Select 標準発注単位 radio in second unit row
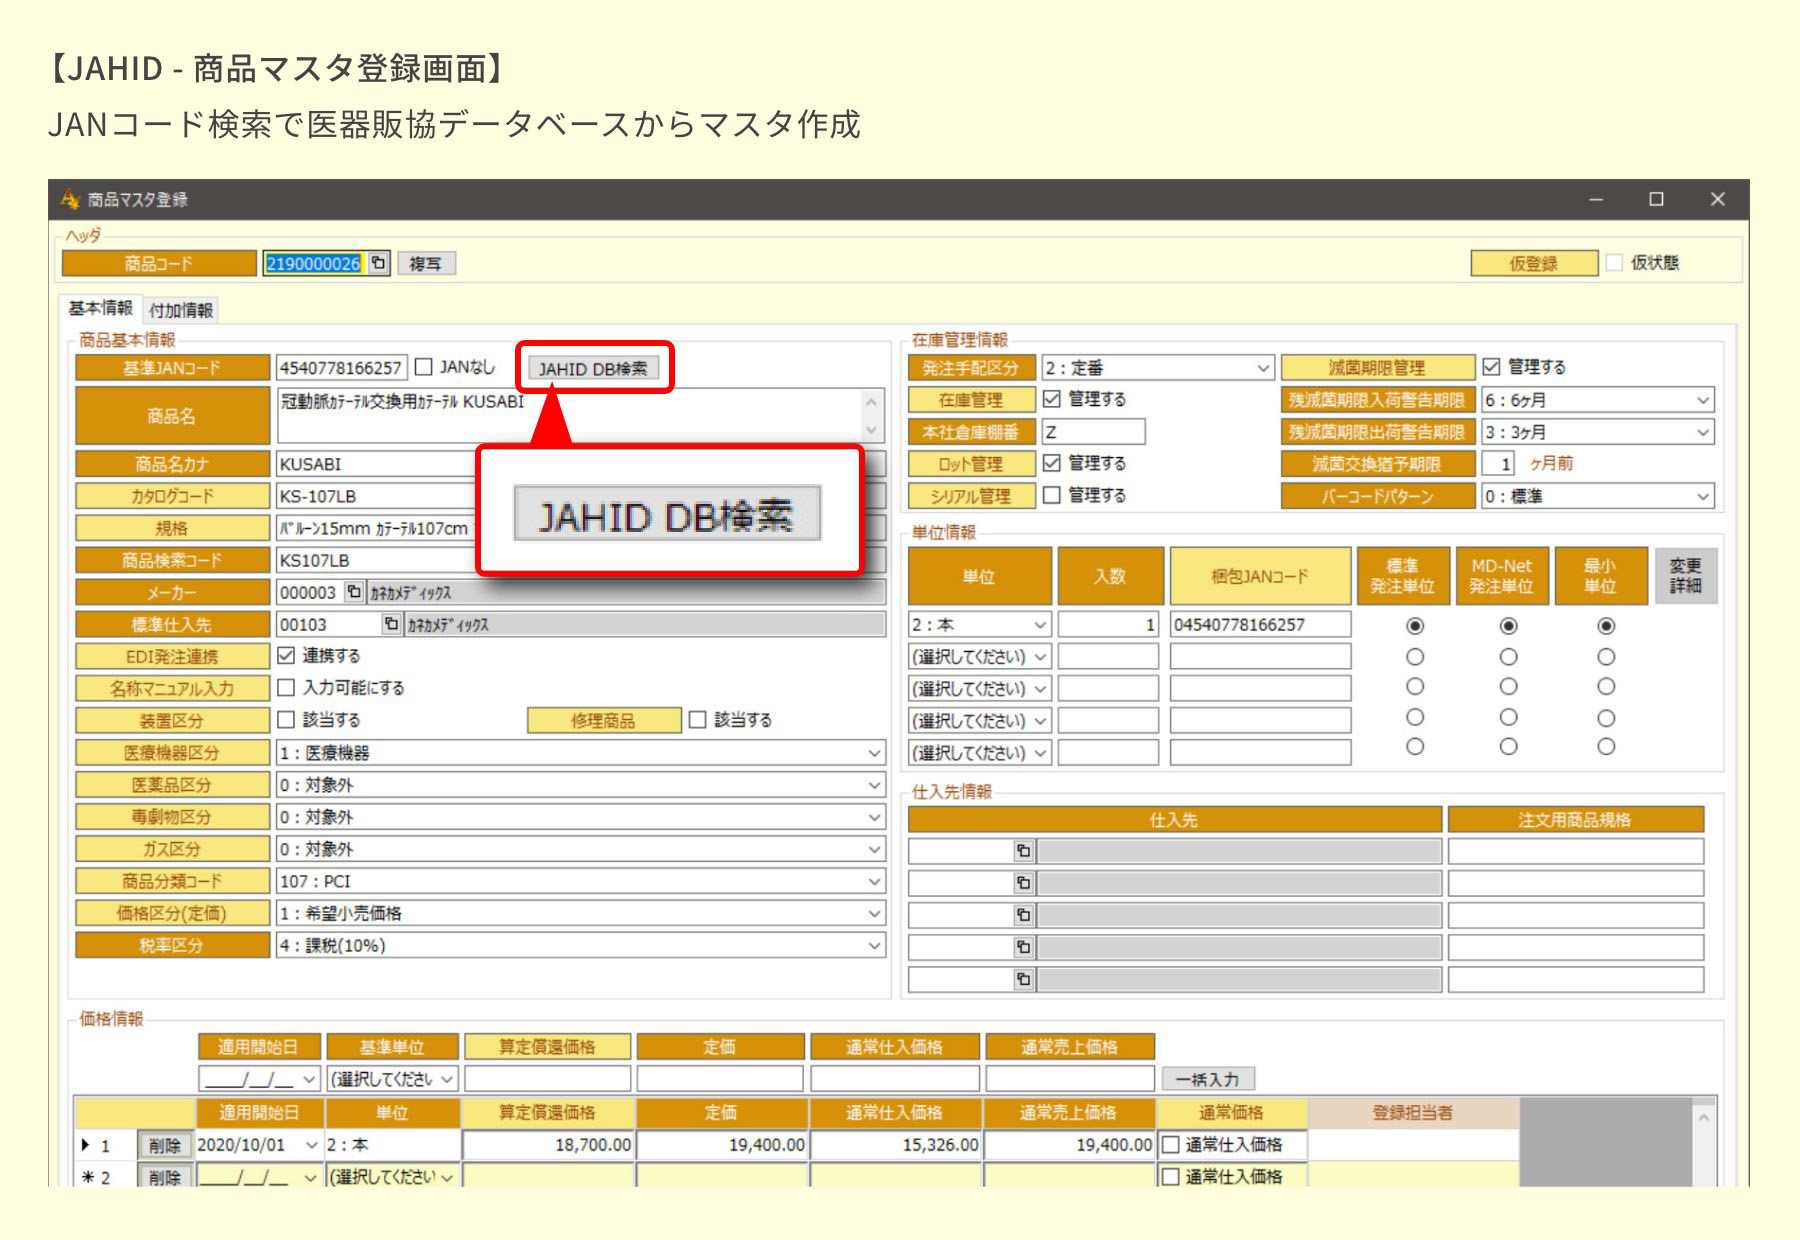 click(x=1414, y=657)
